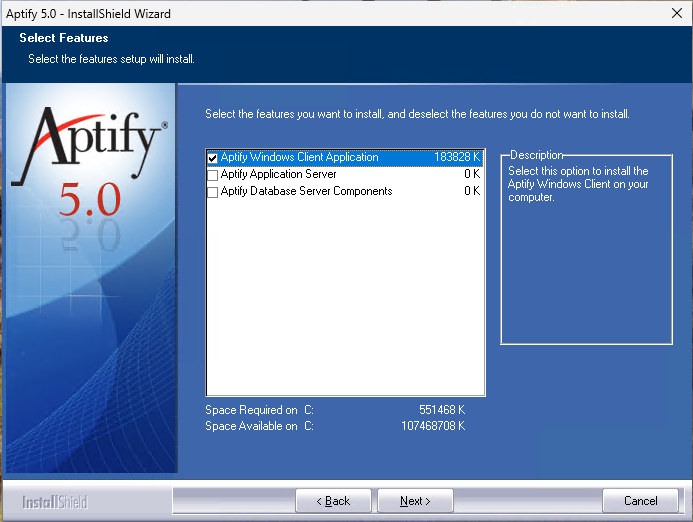Click the Select Features heading

[x=64, y=38]
